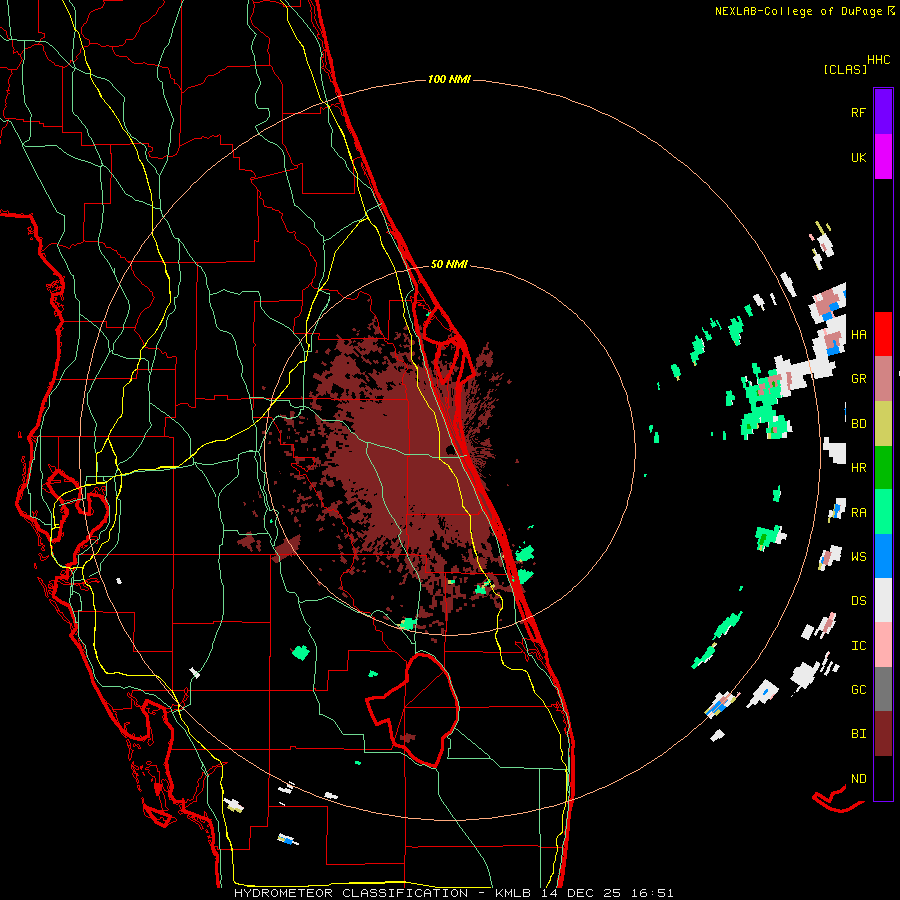Select the gray GC legend swatch
Image resolution: width=900 pixels, height=900 pixels.
(883, 689)
